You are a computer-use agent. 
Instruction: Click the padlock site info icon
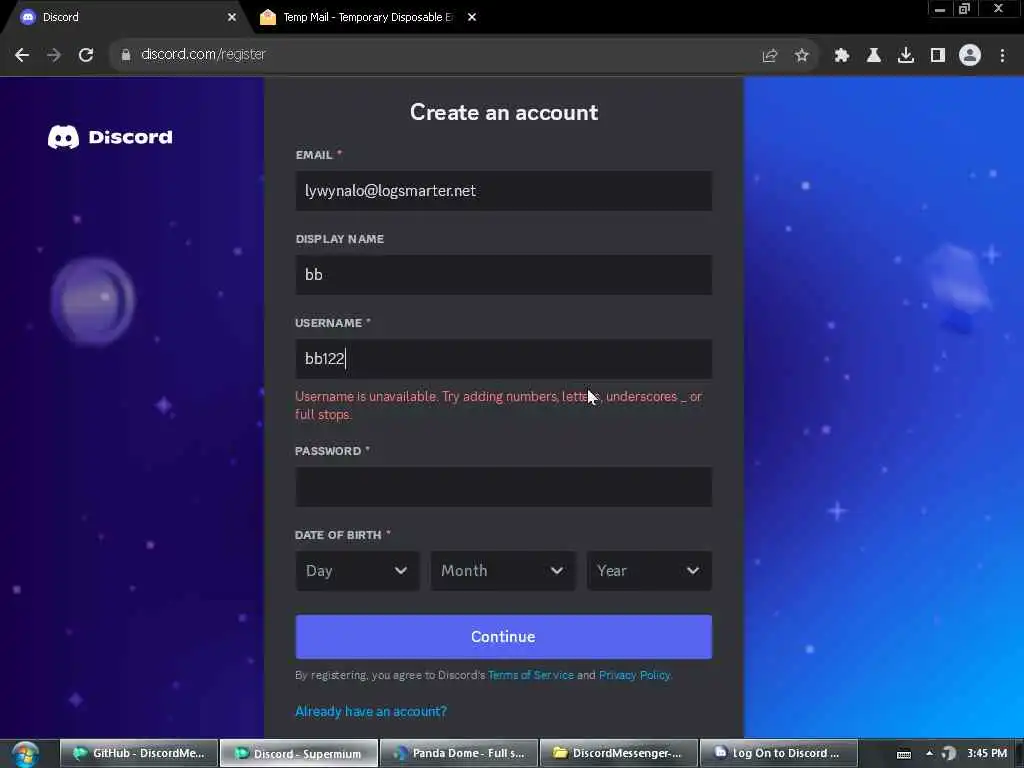tap(126, 55)
